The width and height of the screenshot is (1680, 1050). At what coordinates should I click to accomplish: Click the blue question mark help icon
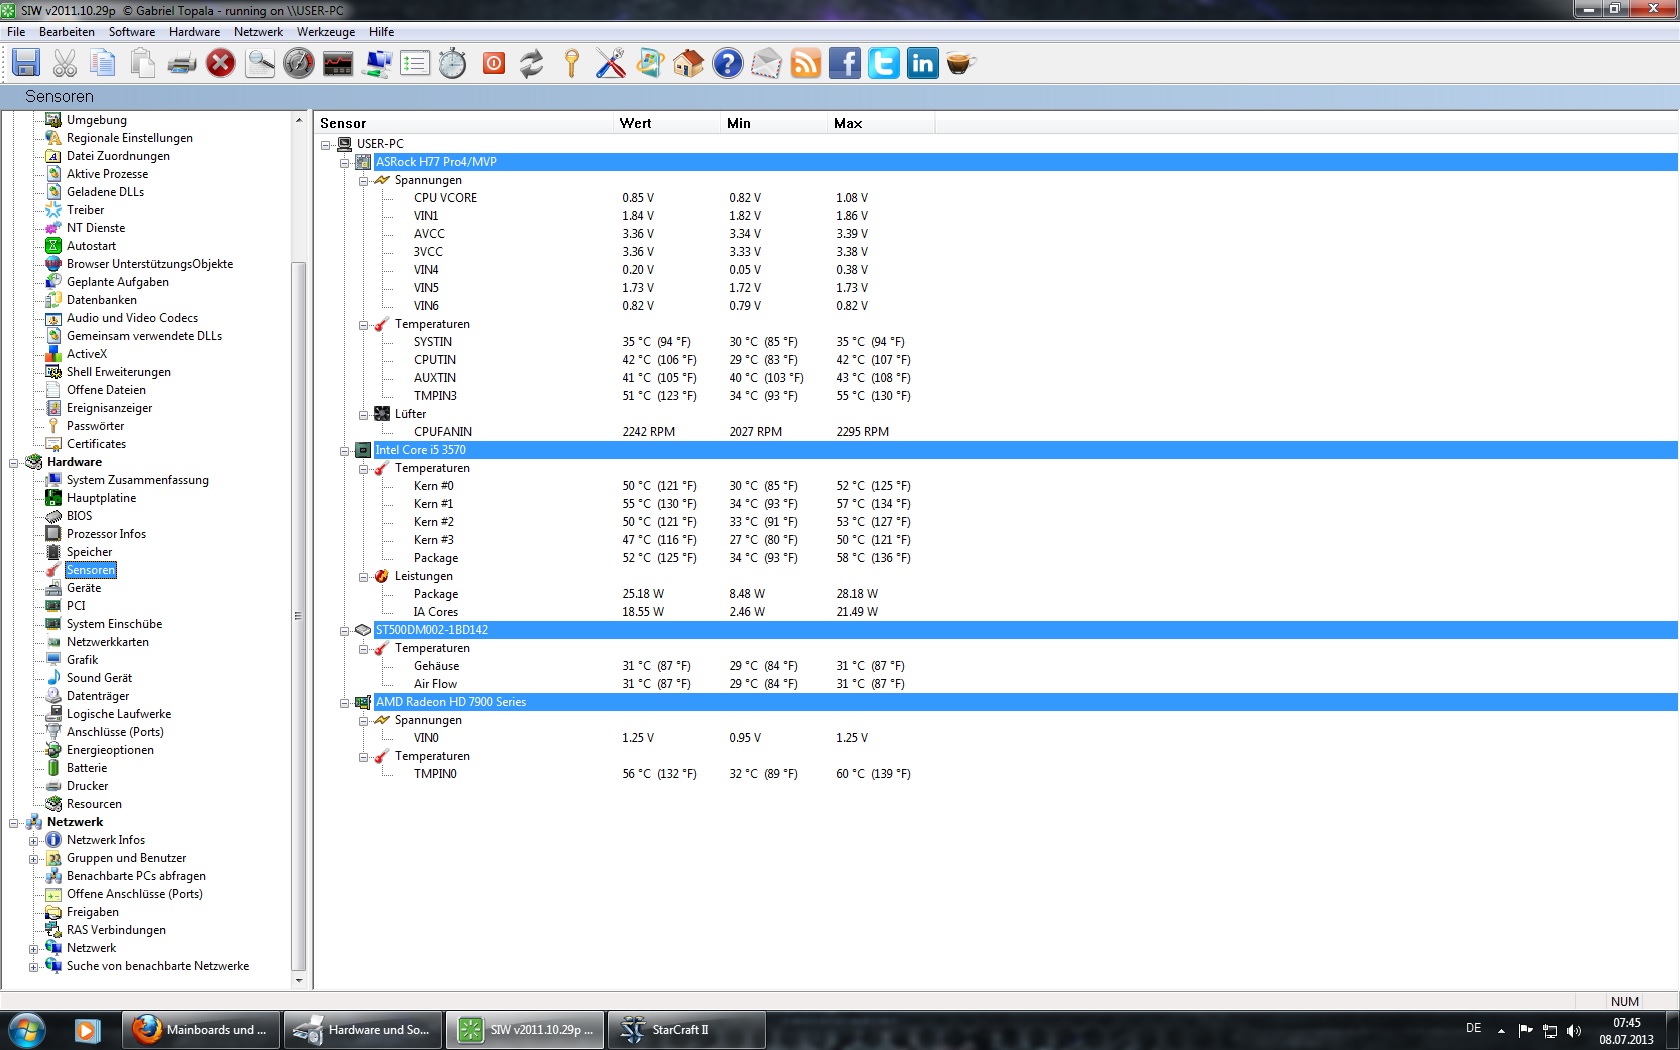[x=728, y=63]
